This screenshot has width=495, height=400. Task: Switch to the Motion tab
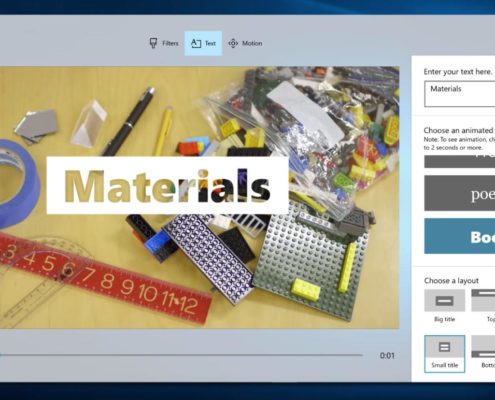click(245, 43)
